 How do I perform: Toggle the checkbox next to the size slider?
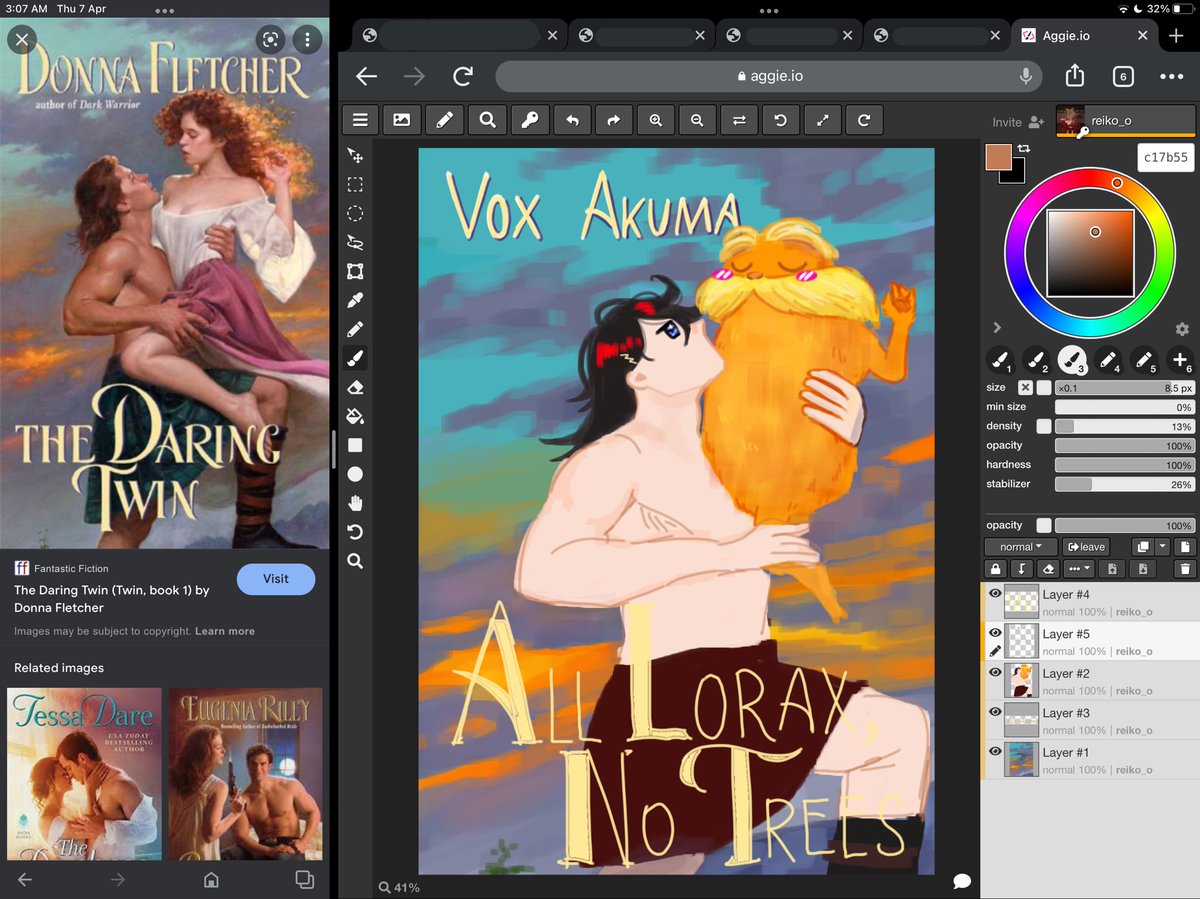click(x=1044, y=388)
